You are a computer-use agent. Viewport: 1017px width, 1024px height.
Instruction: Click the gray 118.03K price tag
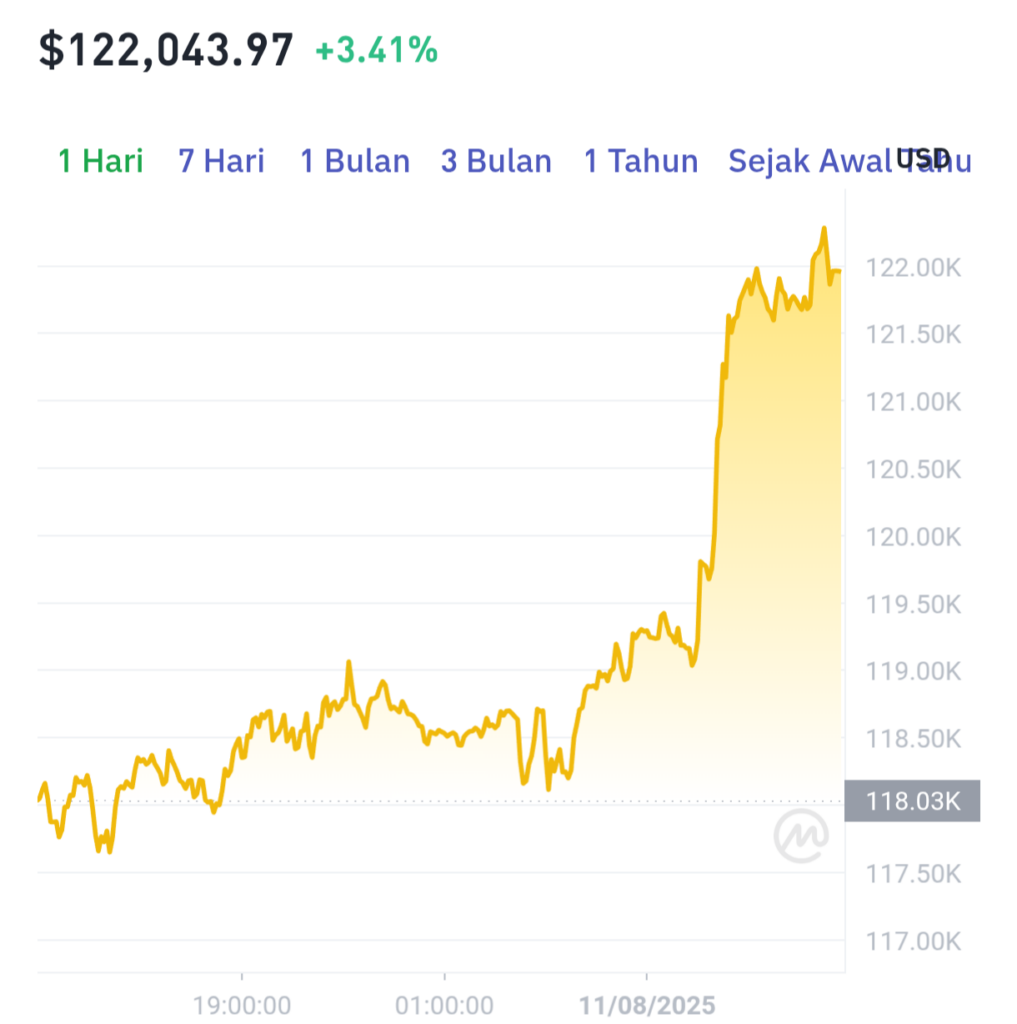coord(912,801)
